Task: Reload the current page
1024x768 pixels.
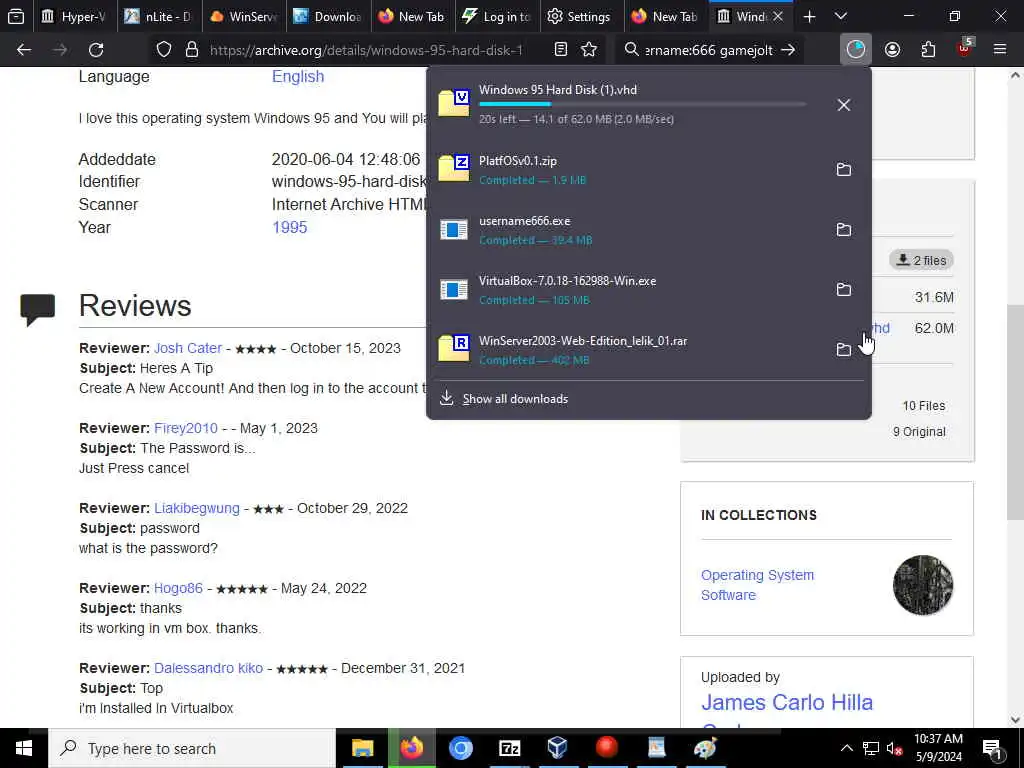Action: (96, 50)
